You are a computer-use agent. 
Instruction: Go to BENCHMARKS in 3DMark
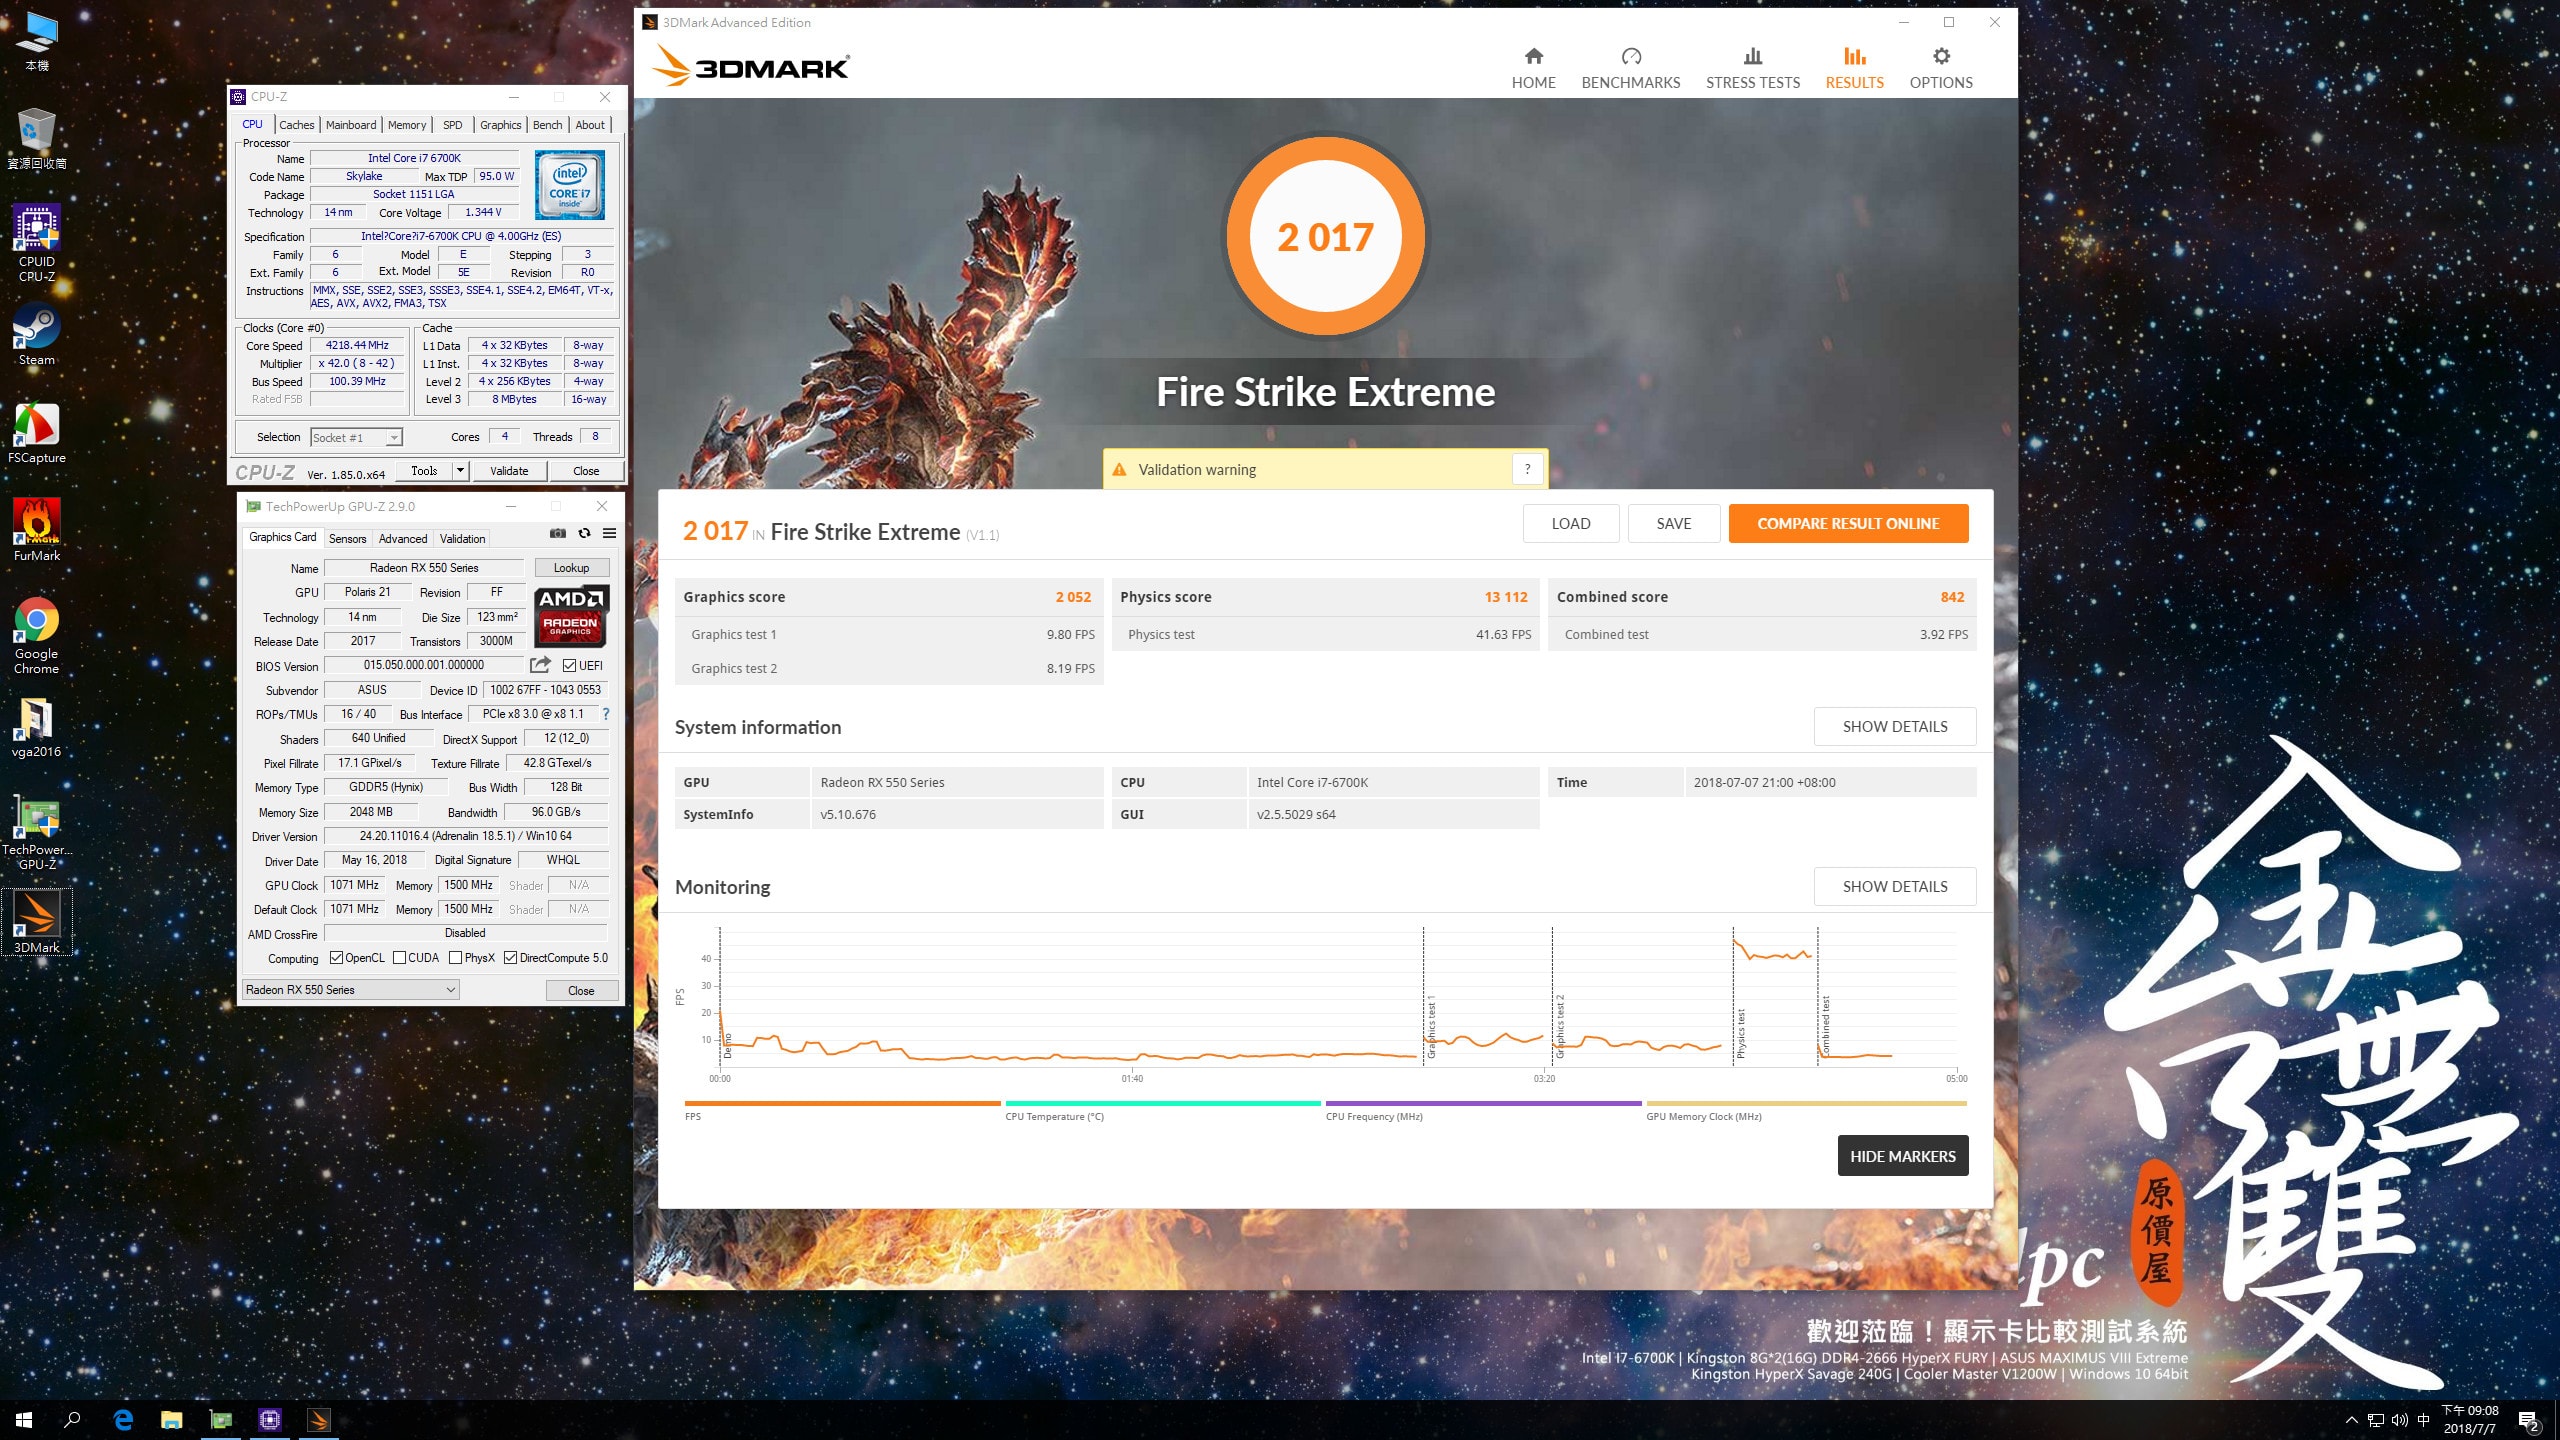pos(1630,68)
